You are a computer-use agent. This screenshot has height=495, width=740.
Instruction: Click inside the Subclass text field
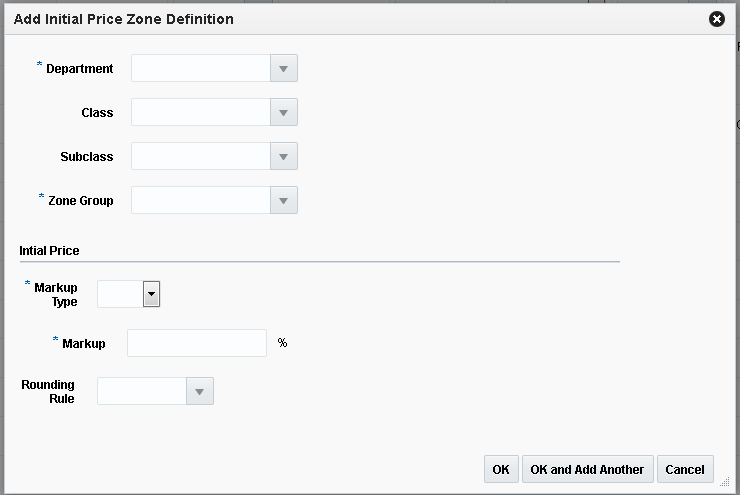tap(200, 156)
